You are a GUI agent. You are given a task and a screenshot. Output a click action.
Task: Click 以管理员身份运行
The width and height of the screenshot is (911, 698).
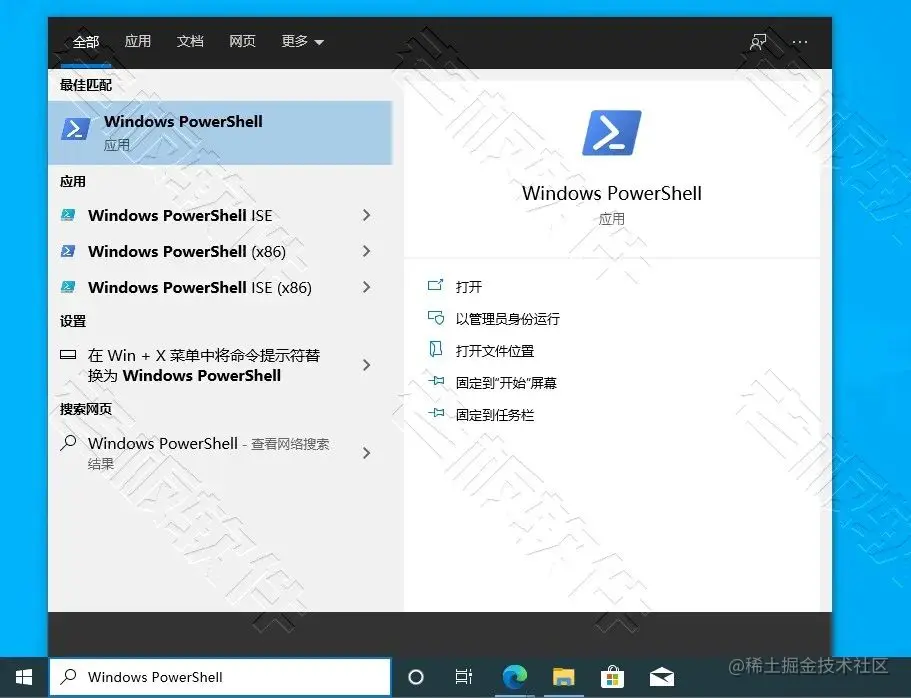[508, 318]
